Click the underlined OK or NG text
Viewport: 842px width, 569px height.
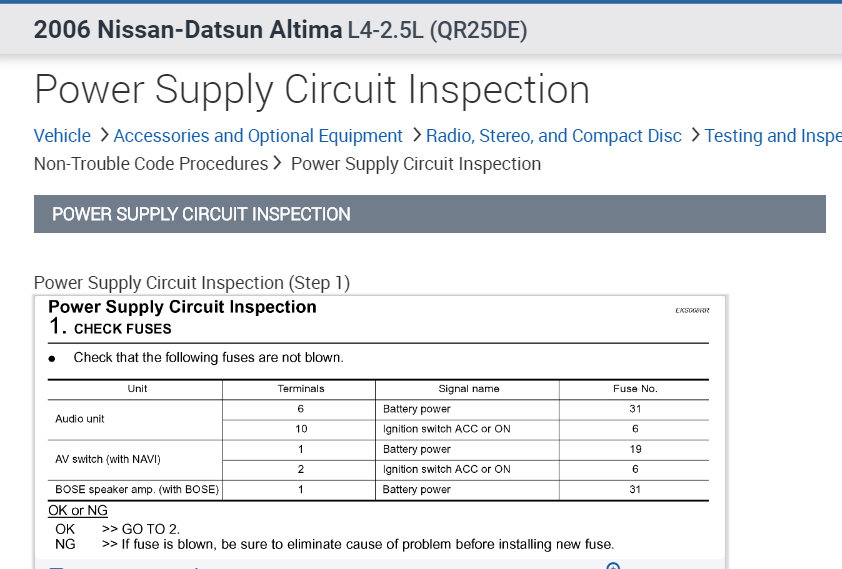(78, 511)
